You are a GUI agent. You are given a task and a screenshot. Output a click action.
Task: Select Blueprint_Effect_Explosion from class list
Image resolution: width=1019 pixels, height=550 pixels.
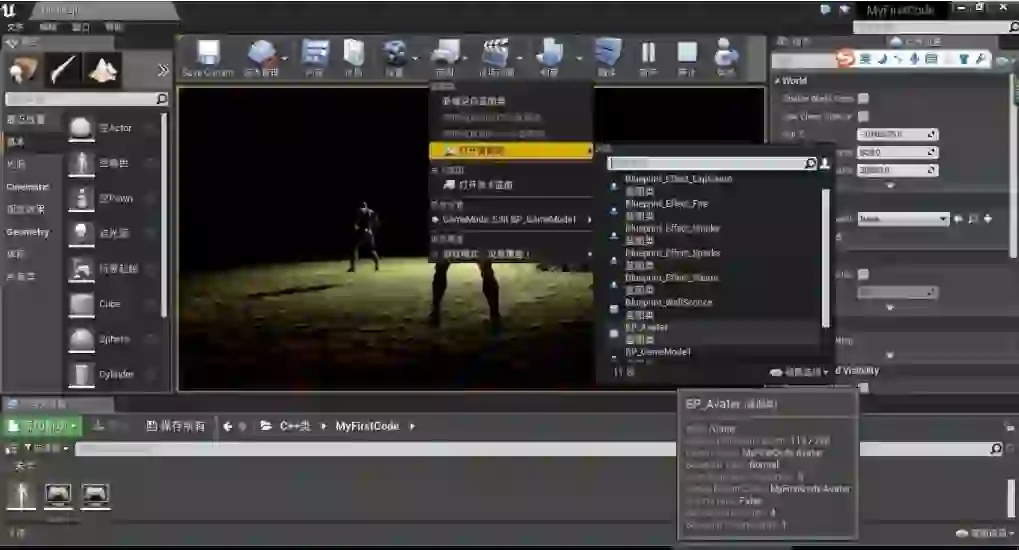tap(678, 179)
